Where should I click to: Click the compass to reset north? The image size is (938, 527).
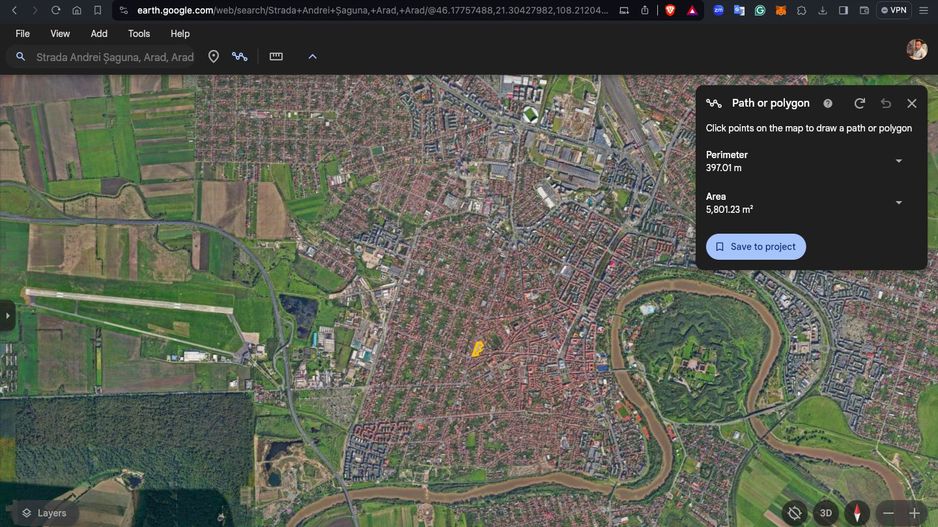[857, 513]
